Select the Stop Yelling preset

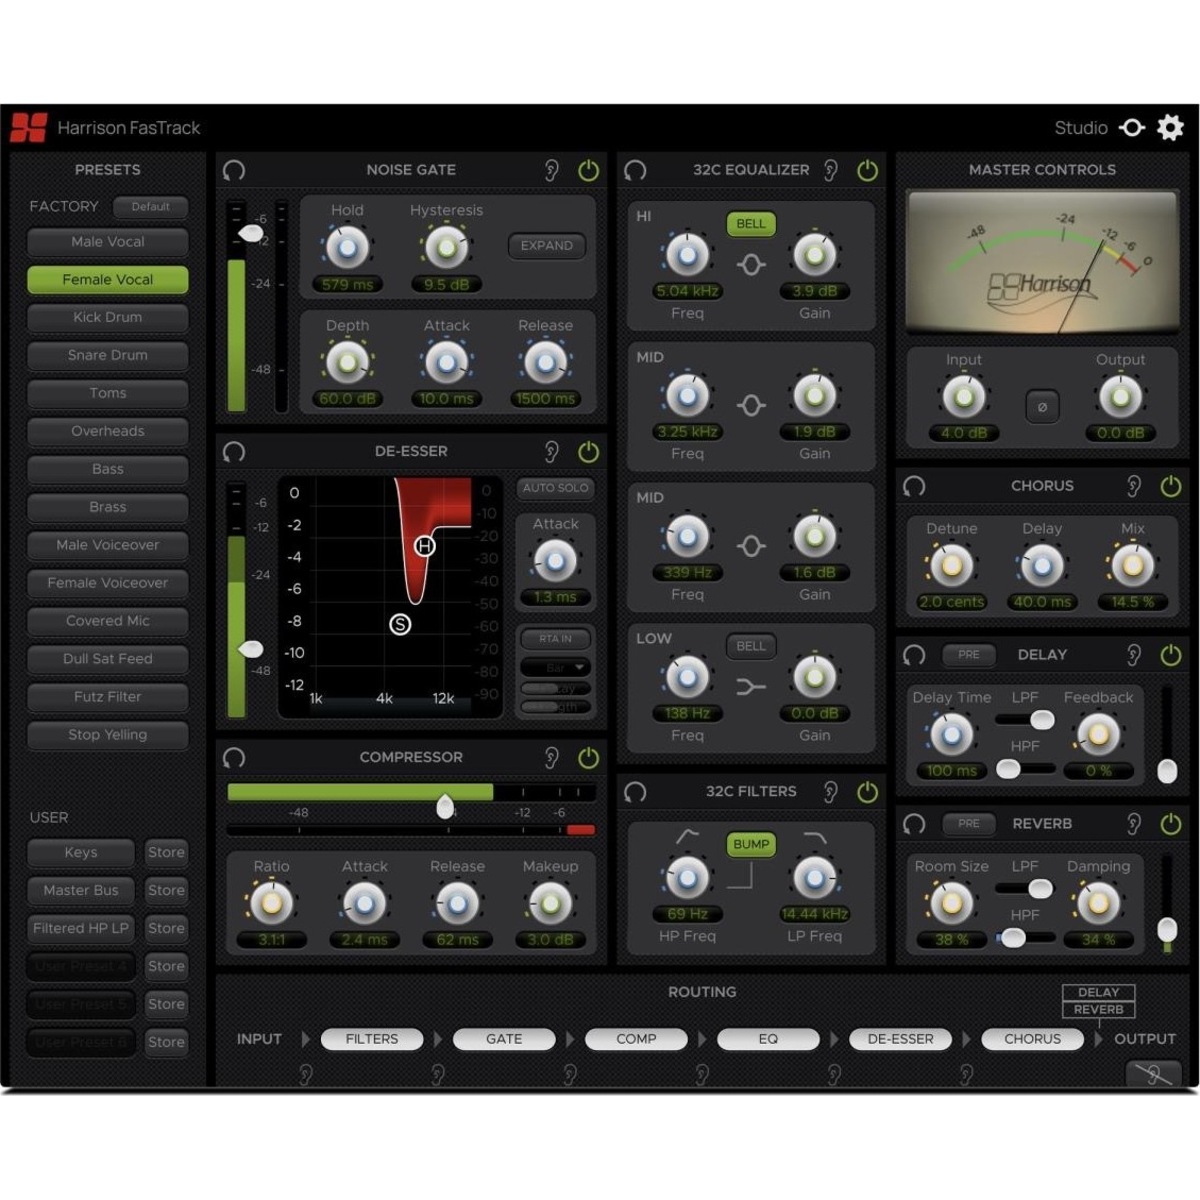pos(108,735)
